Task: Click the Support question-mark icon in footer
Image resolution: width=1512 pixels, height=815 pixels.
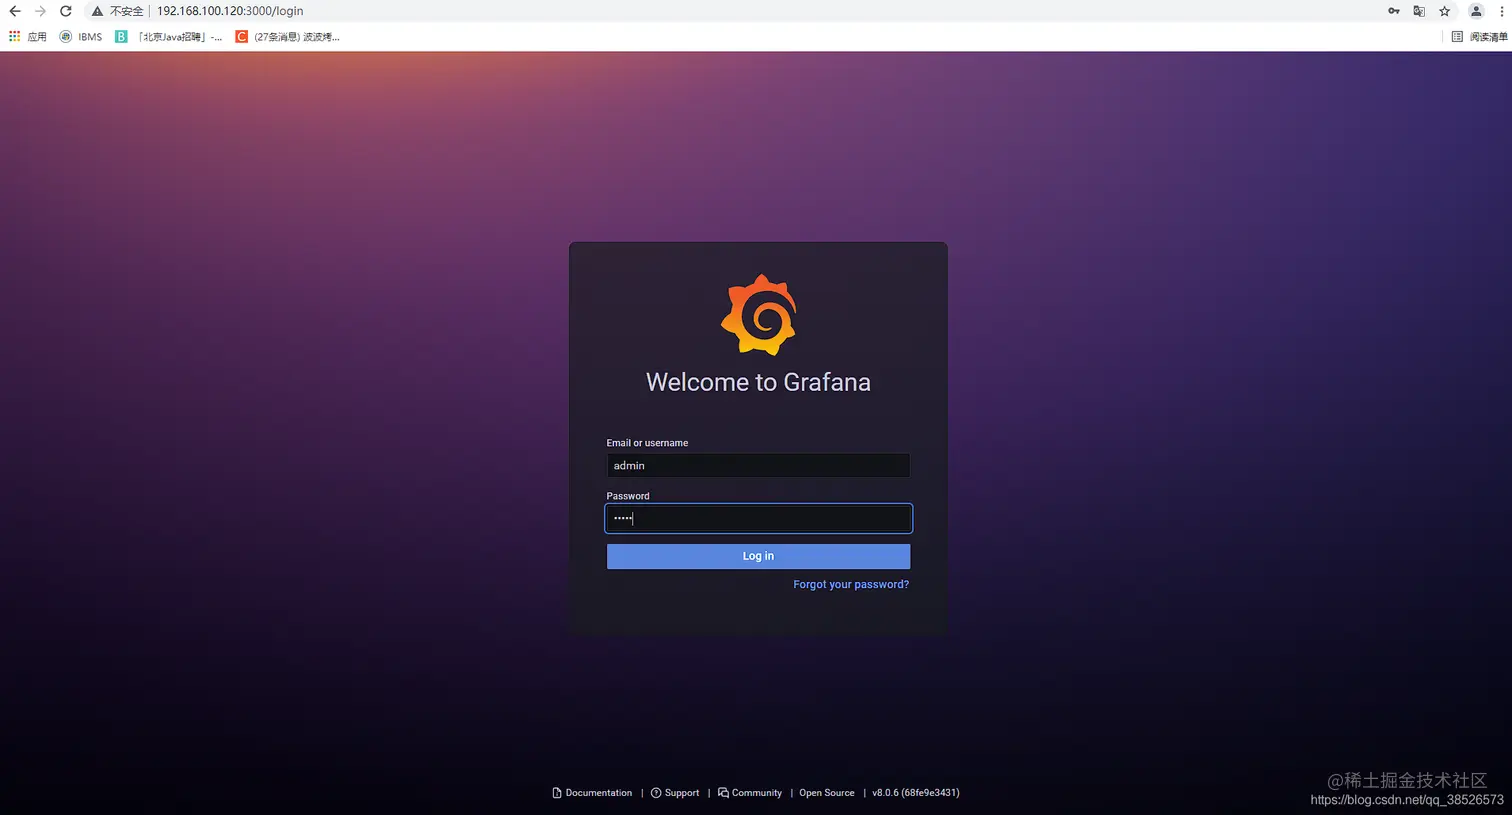Action: coord(656,793)
